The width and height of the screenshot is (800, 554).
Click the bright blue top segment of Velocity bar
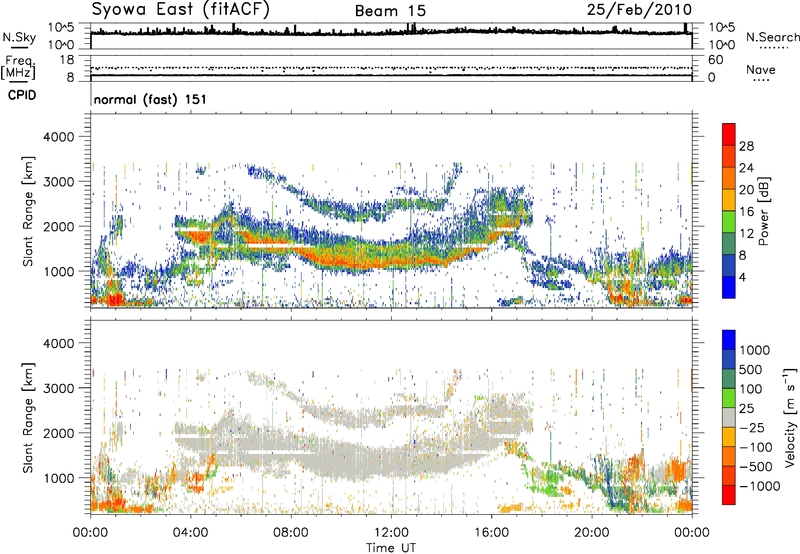(x=729, y=339)
